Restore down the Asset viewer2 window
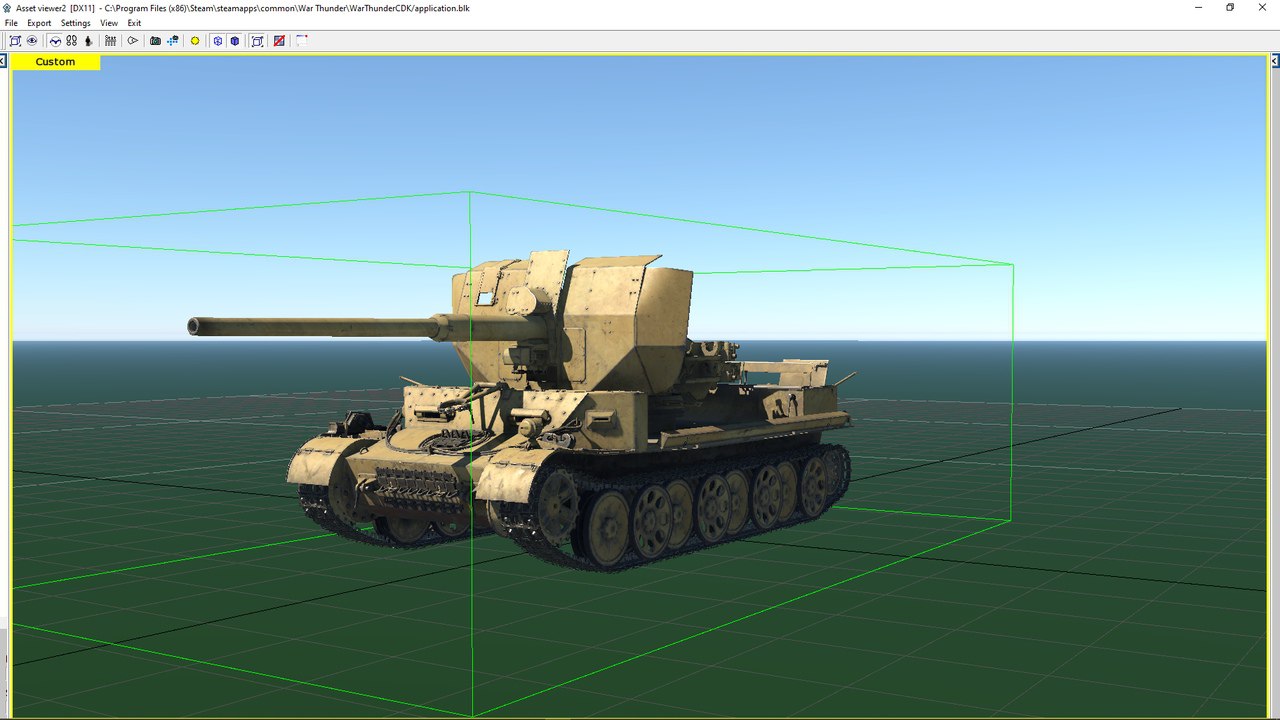 click(1230, 7)
